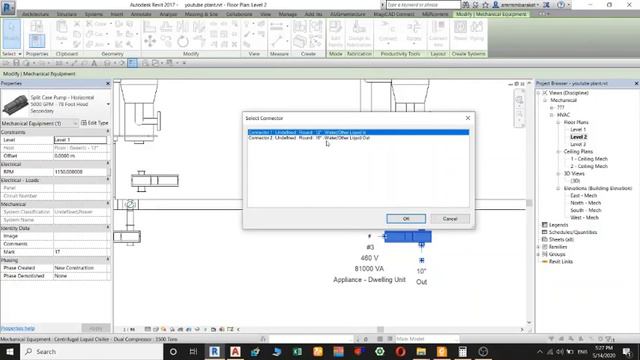The image size is (640, 360).
Task: Toggle the Properties palette icon in the ribbon
Action: 37,41
